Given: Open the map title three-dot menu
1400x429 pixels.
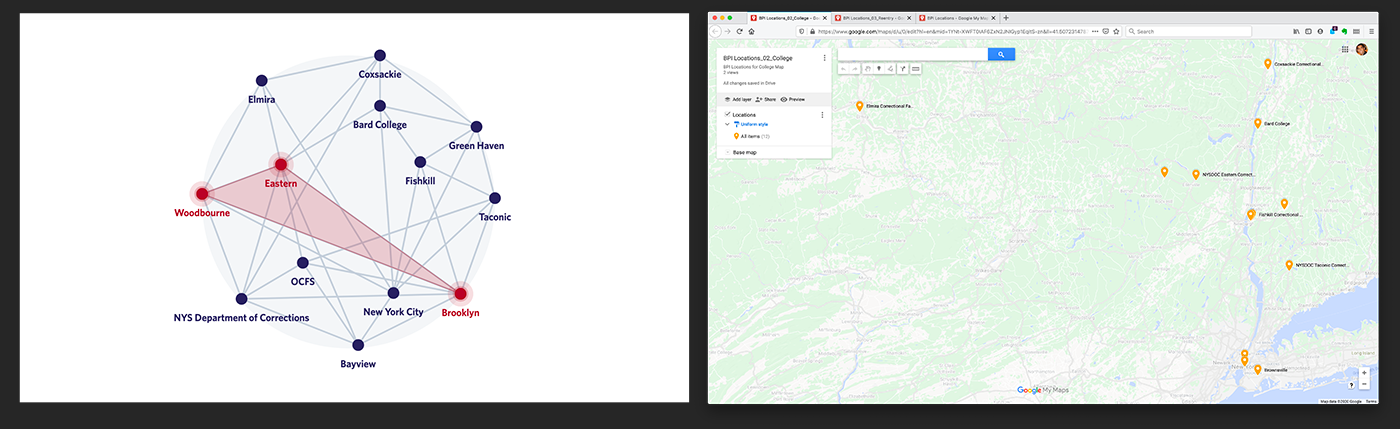Looking at the screenshot, I should click(824, 58).
